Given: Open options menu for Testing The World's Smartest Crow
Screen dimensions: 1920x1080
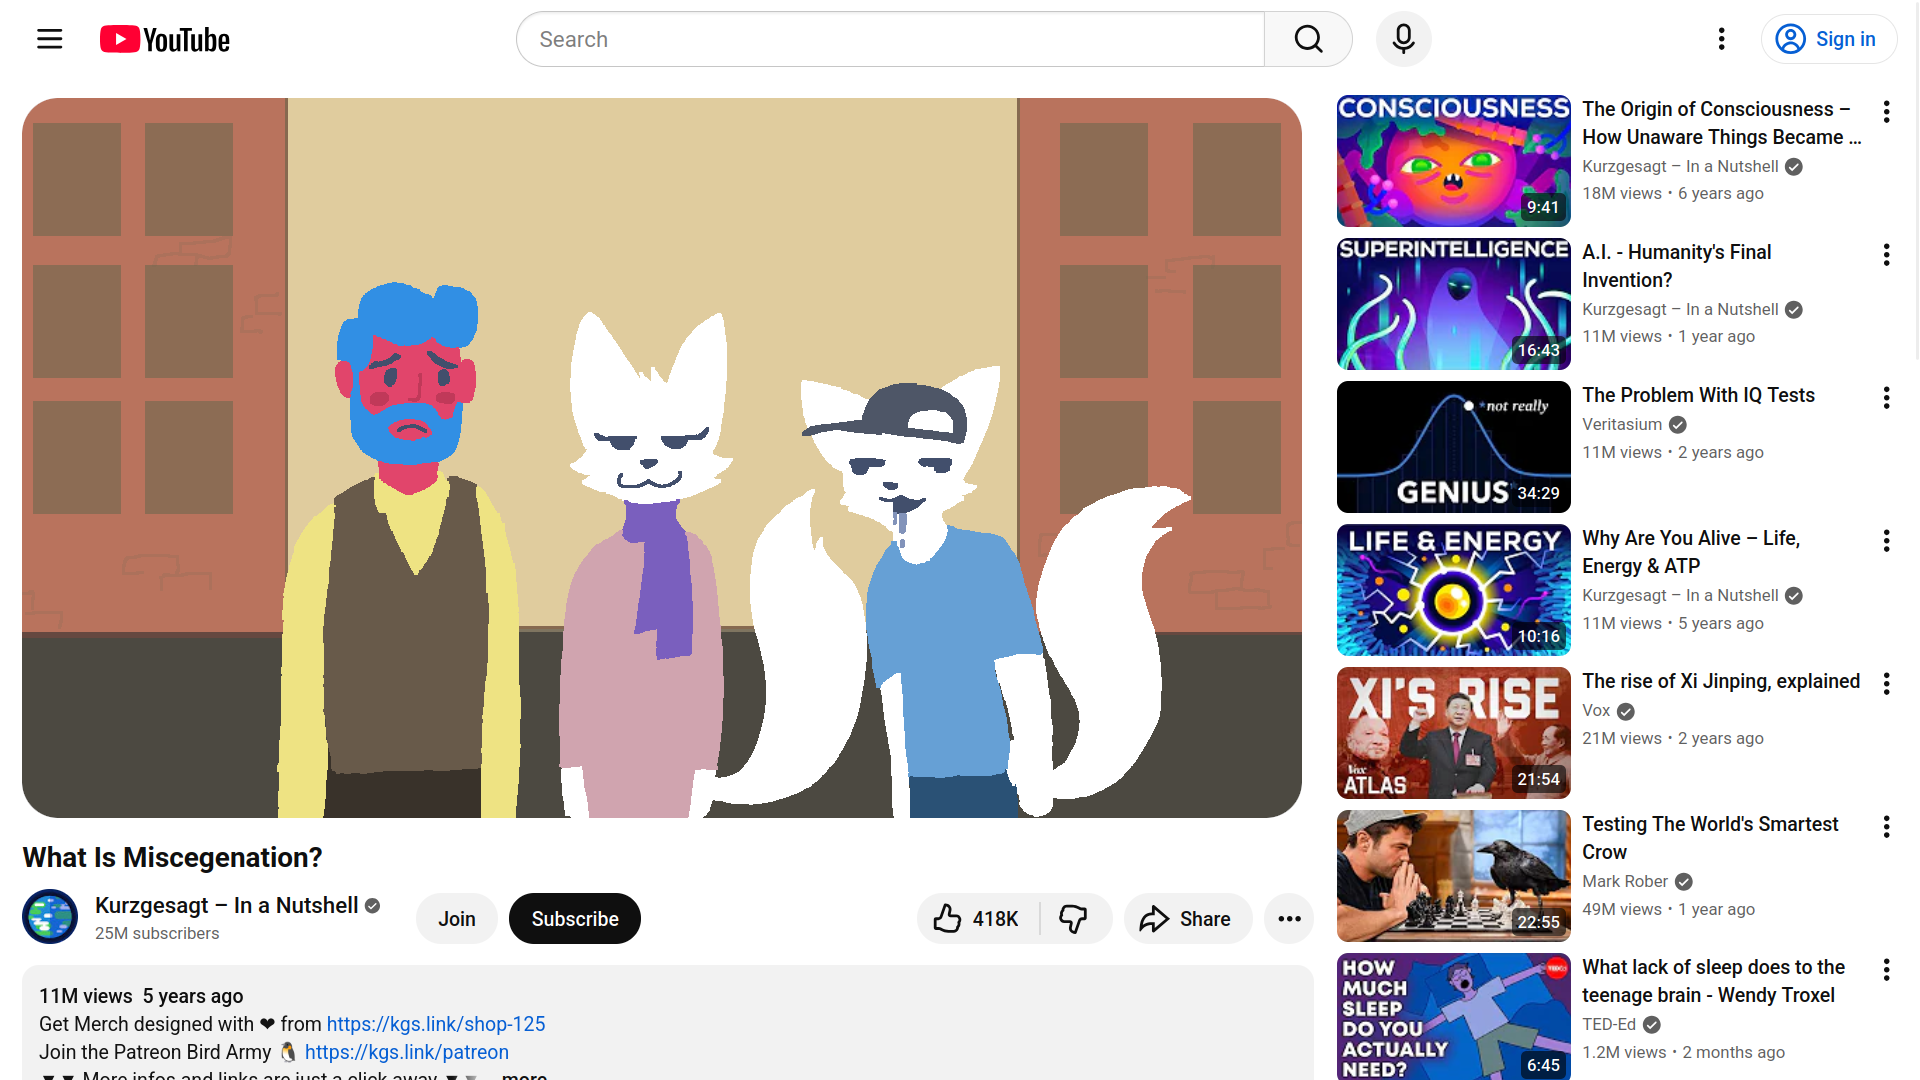Looking at the screenshot, I should coord(1886,827).
